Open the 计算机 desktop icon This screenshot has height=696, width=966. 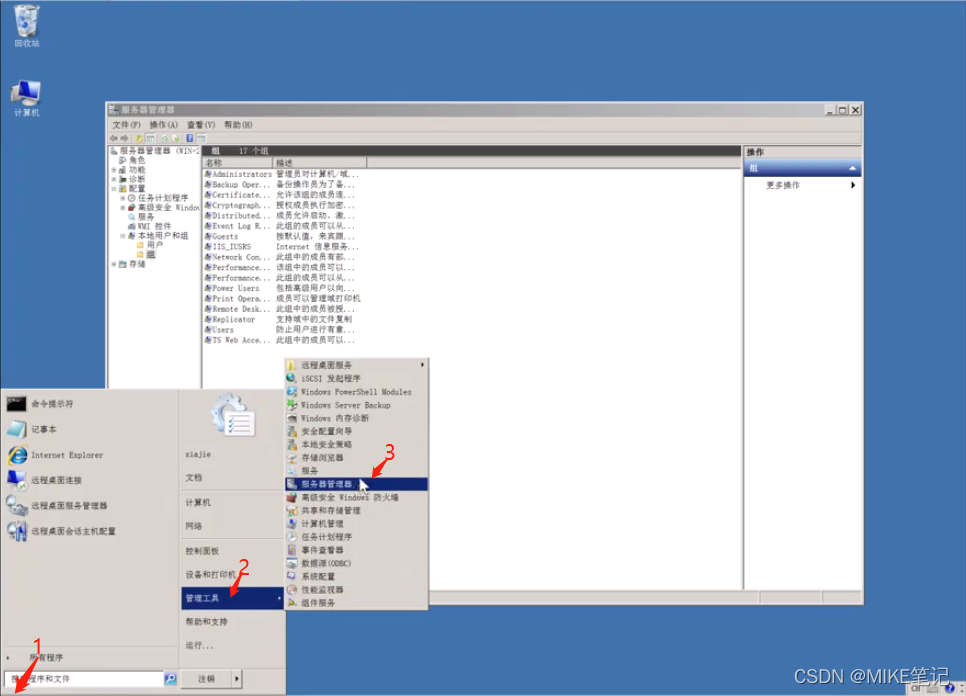(26, 98)
